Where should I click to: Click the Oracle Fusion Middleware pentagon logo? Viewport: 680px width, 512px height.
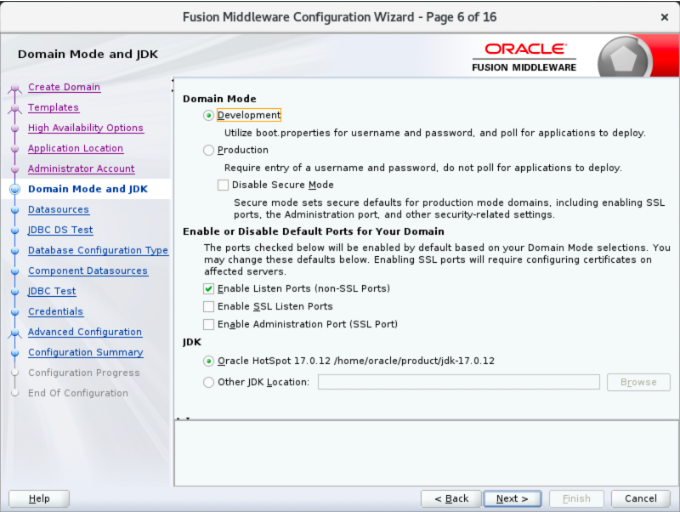pos(624,58)
